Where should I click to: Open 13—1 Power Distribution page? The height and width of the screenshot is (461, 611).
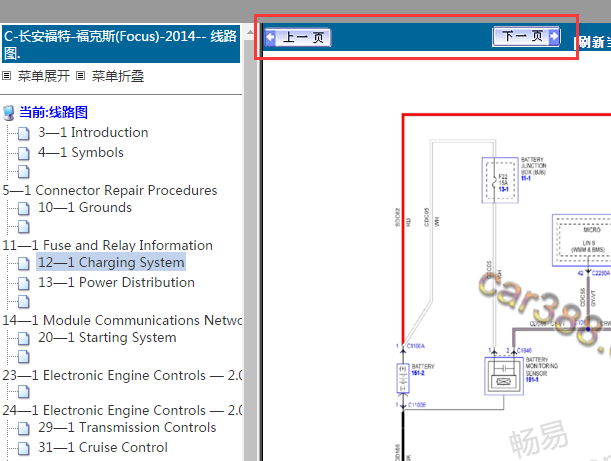pos(116,282)
